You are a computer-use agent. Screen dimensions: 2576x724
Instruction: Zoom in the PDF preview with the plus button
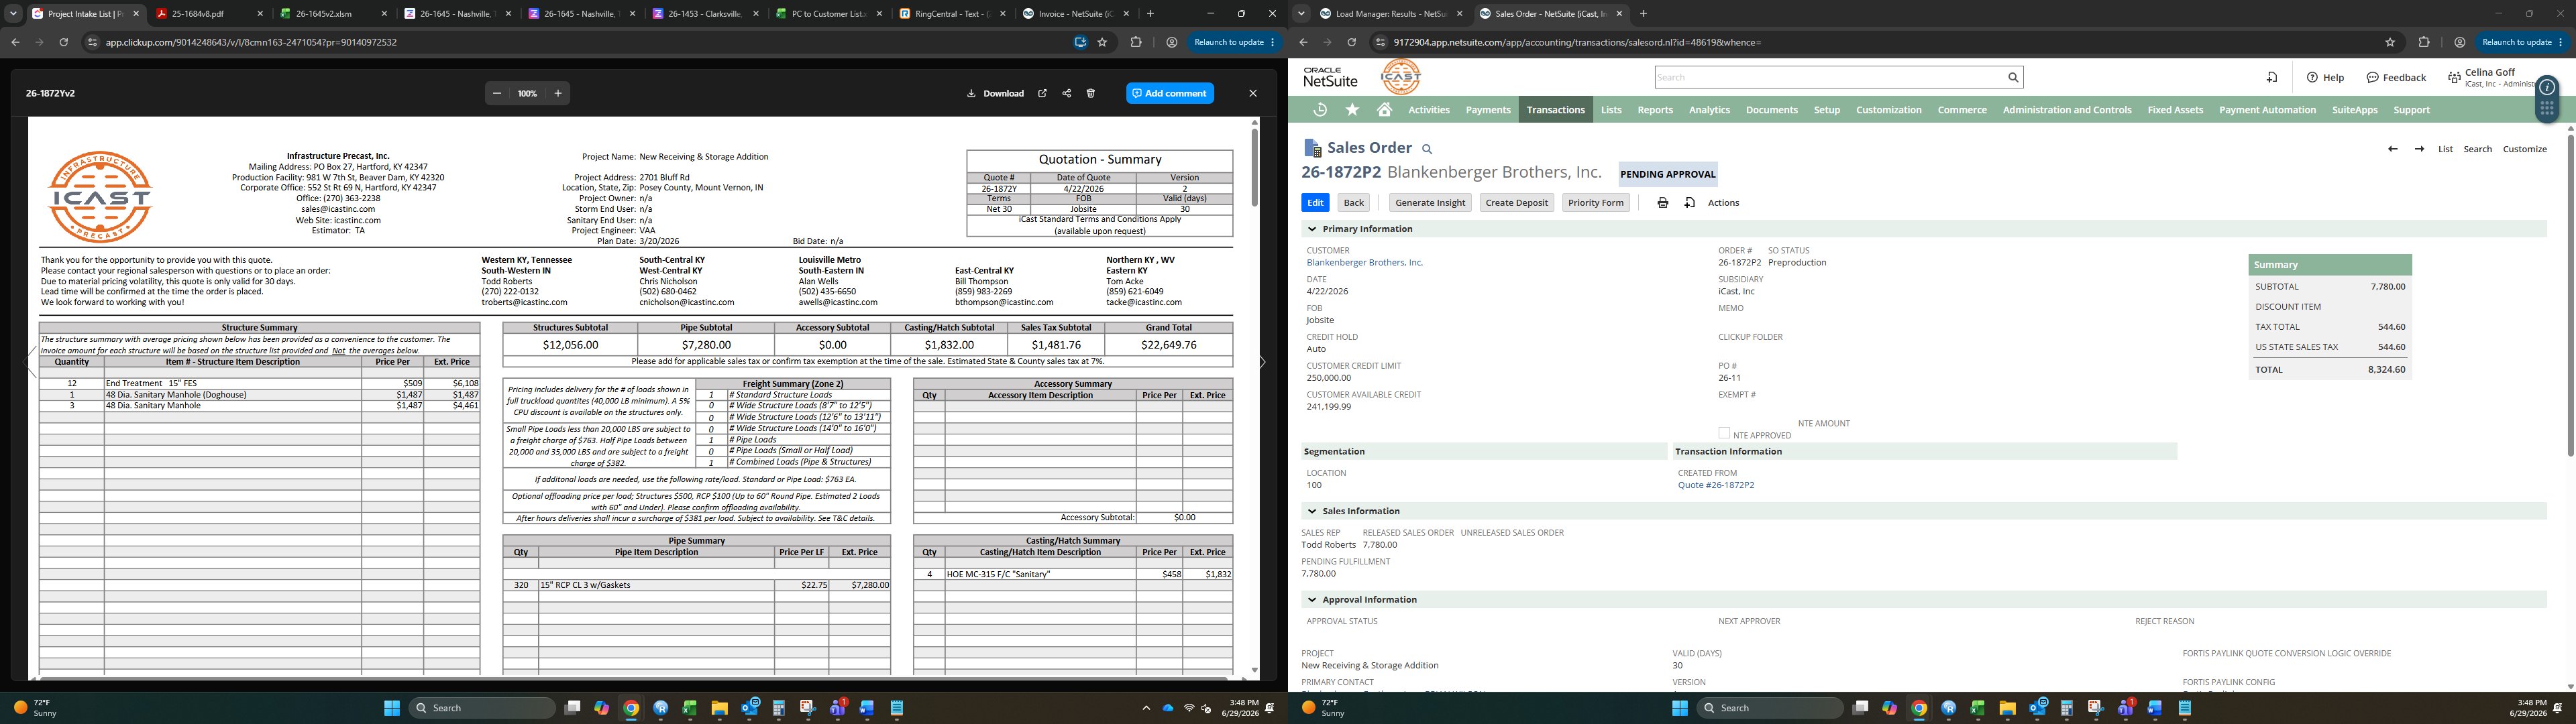[x=558, y=93]
